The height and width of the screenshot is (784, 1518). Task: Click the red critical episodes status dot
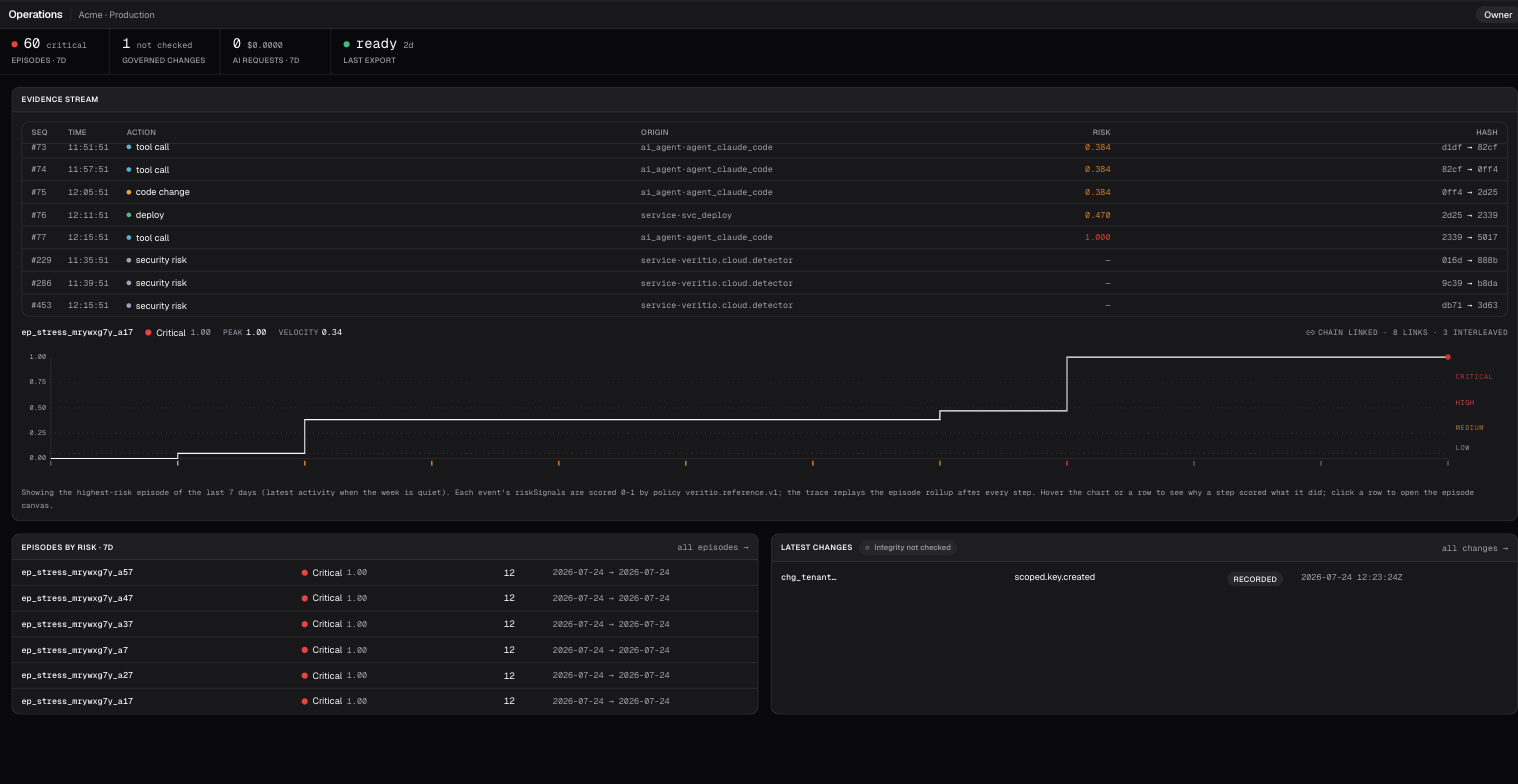(15, 44)
